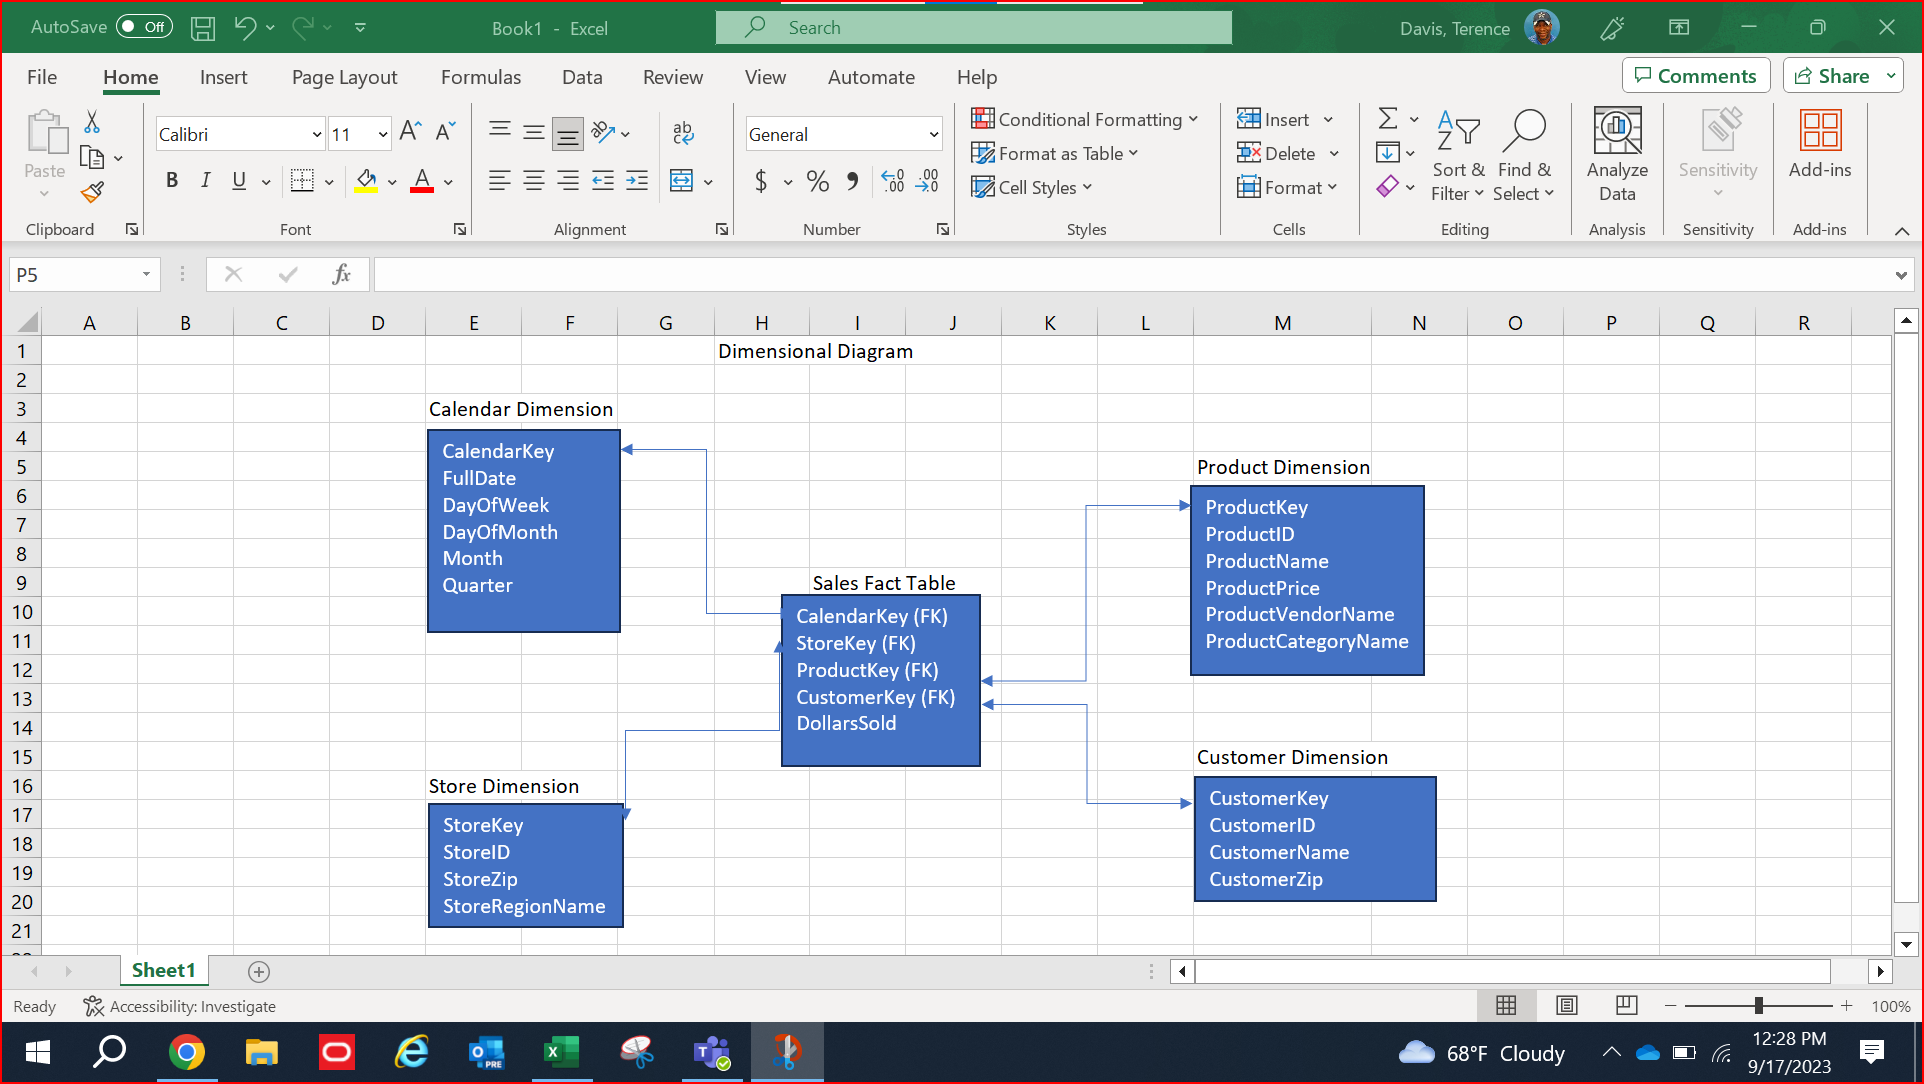Apply the percent style format
The width and height of the screenshot is (1924, 1084).
[x=817, y=181]
